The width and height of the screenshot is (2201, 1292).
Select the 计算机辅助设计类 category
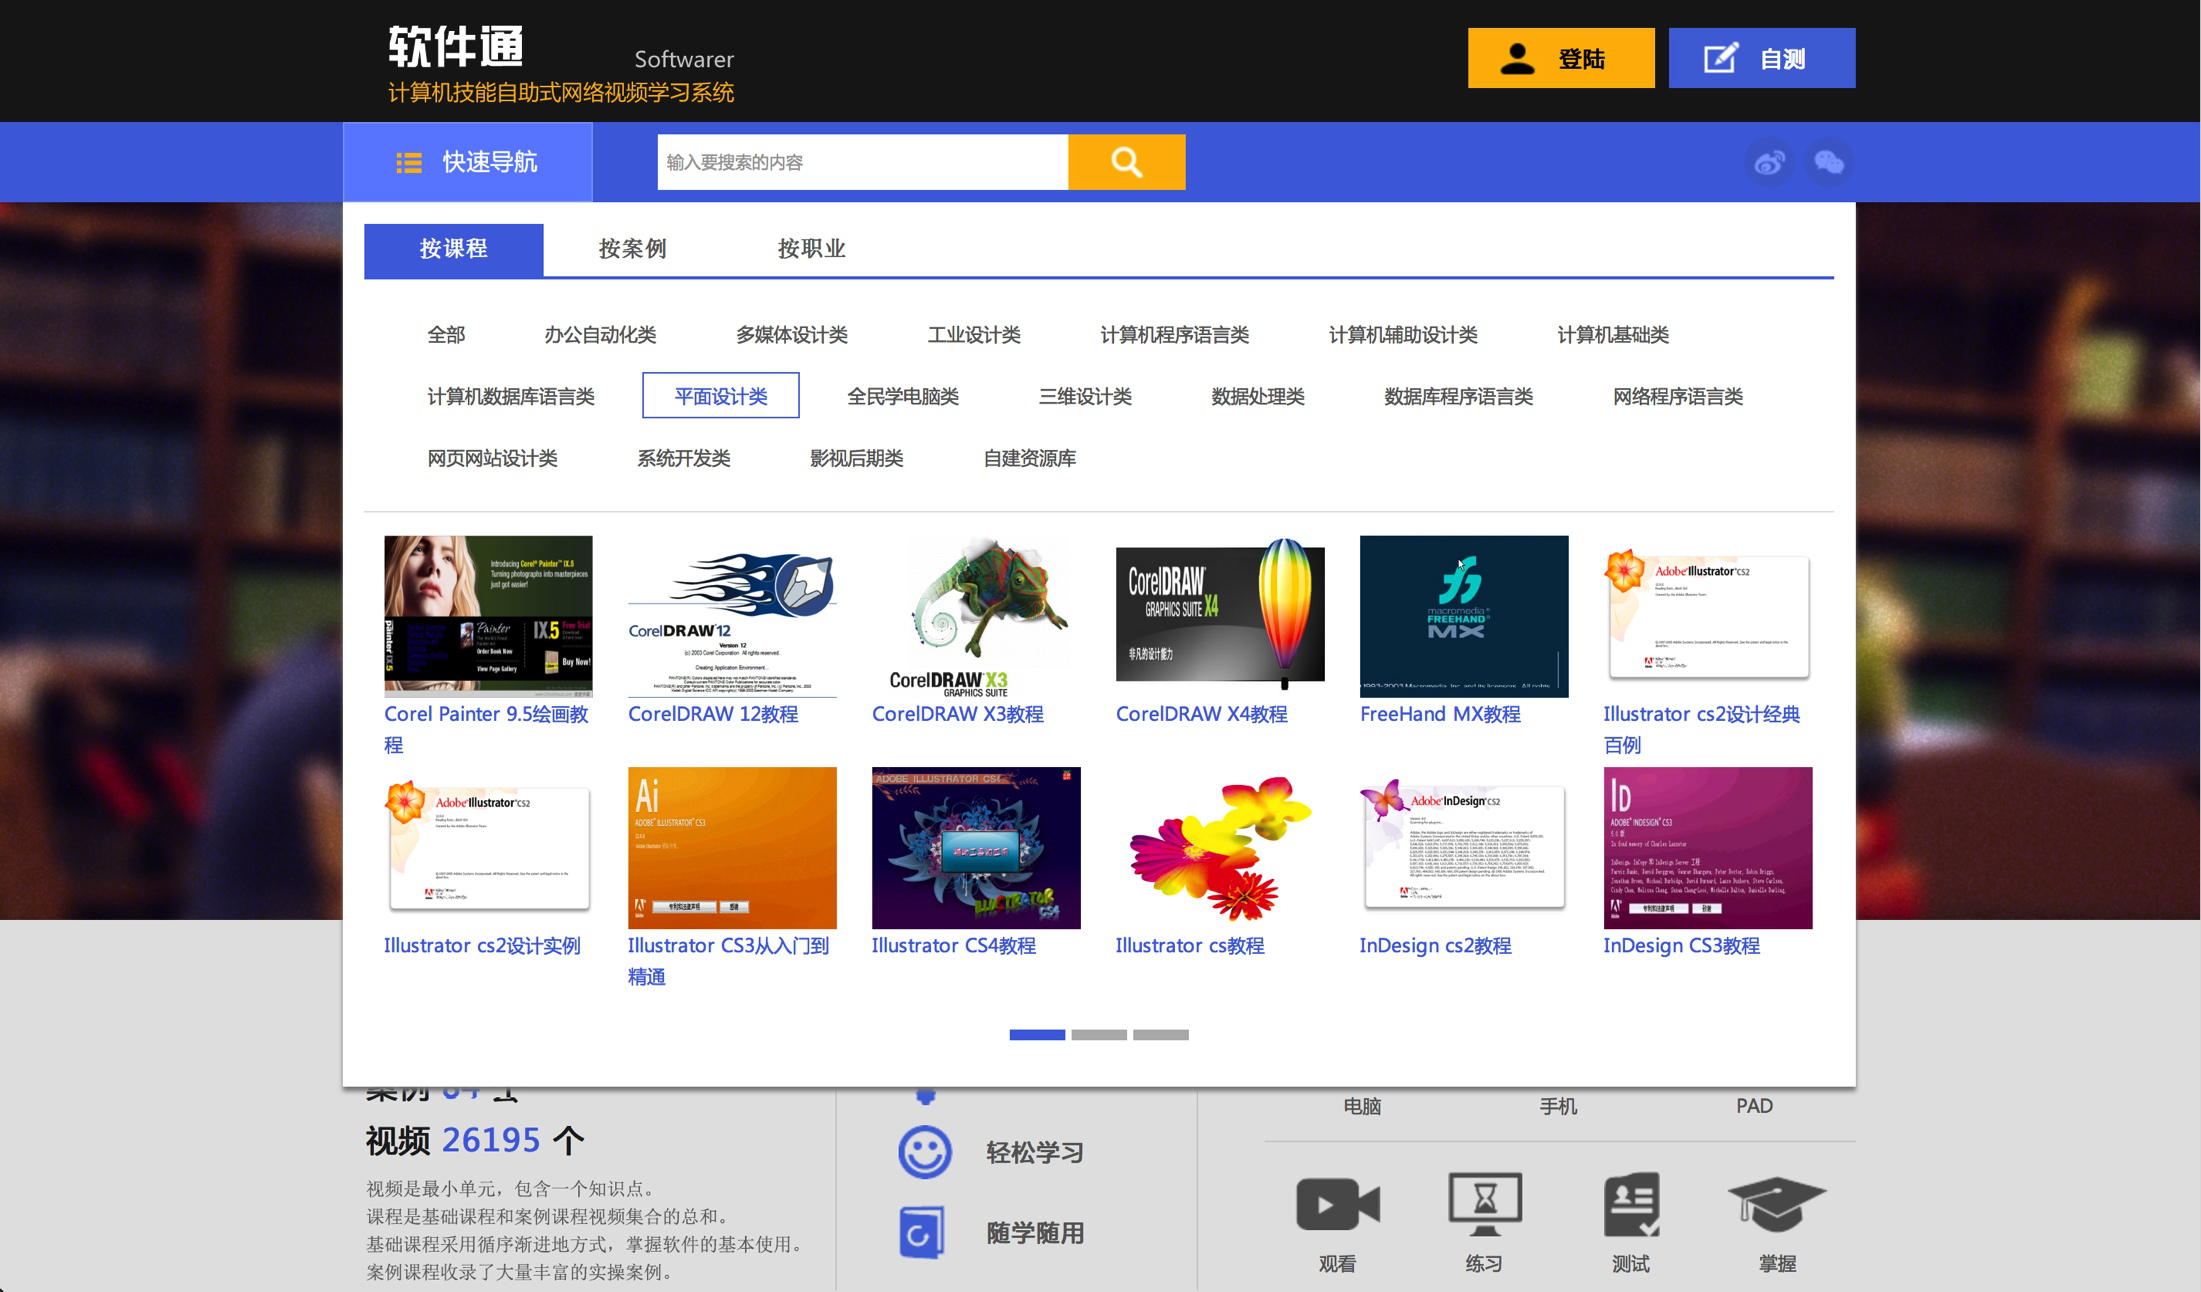tap(1402, 335)
